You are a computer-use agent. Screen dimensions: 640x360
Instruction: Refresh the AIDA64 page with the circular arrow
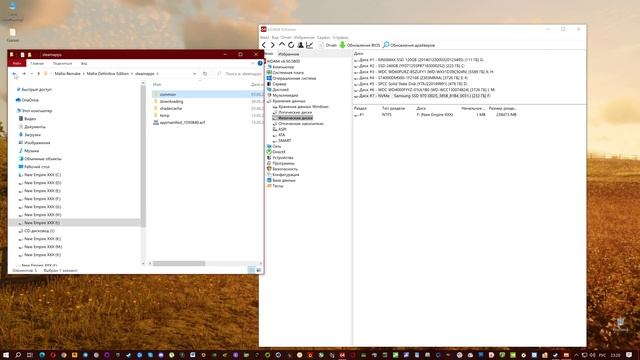pos(291,45)
